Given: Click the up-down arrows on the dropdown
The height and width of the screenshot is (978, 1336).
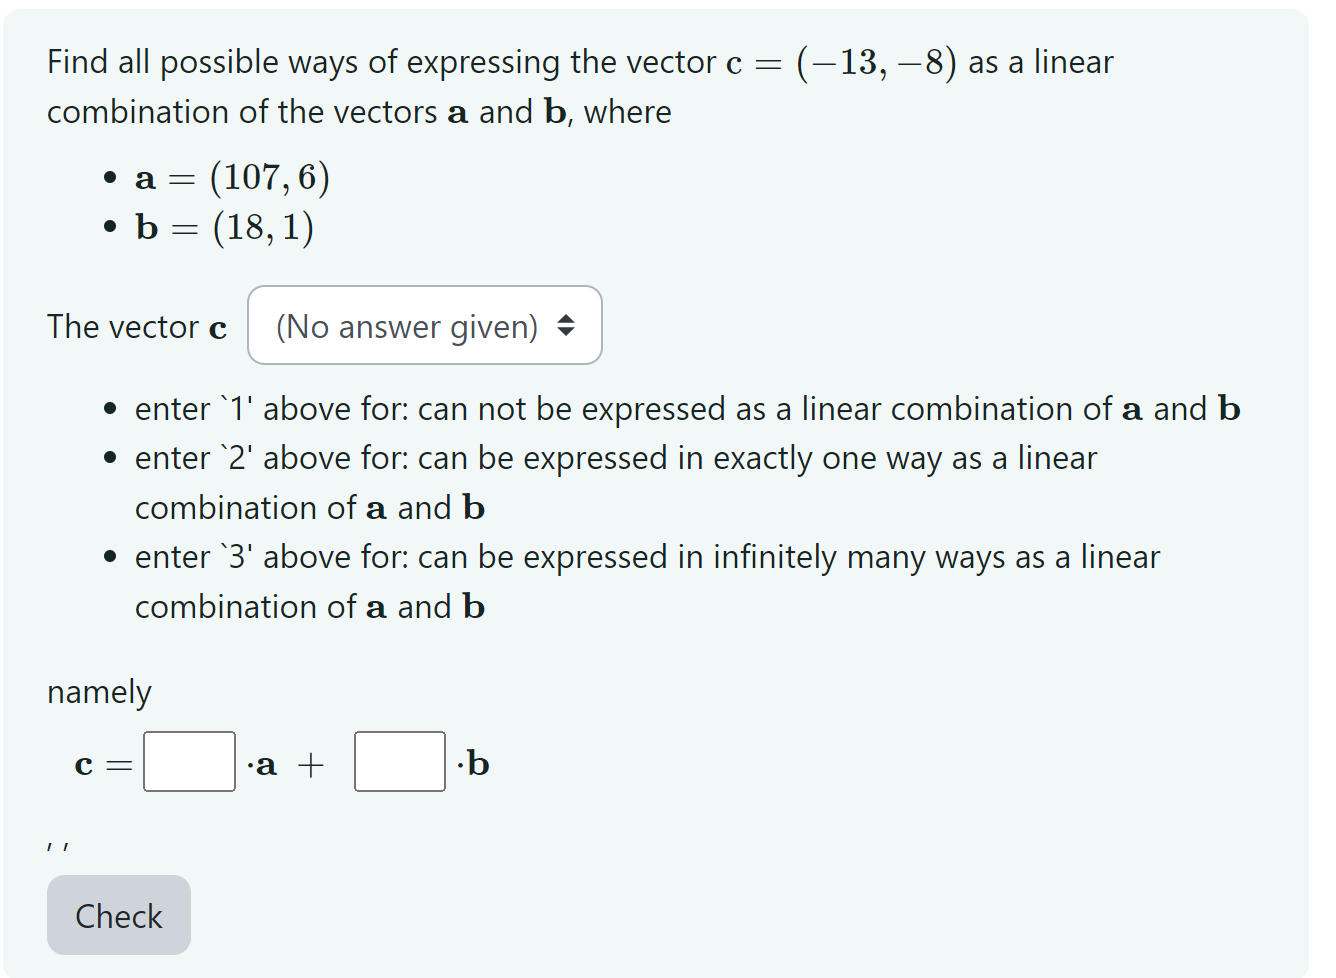Looking at the screenshot, I should (568, 325).
